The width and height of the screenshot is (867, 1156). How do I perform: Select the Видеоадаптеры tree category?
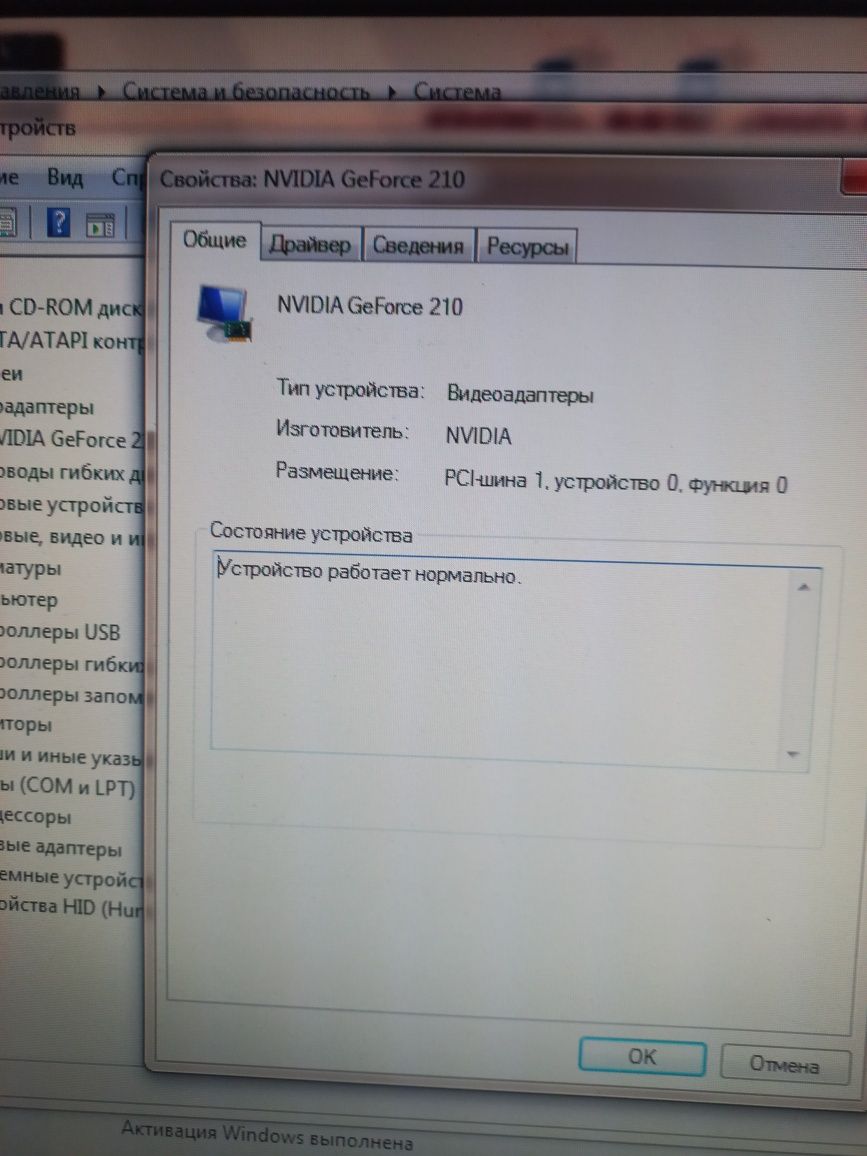47,407
